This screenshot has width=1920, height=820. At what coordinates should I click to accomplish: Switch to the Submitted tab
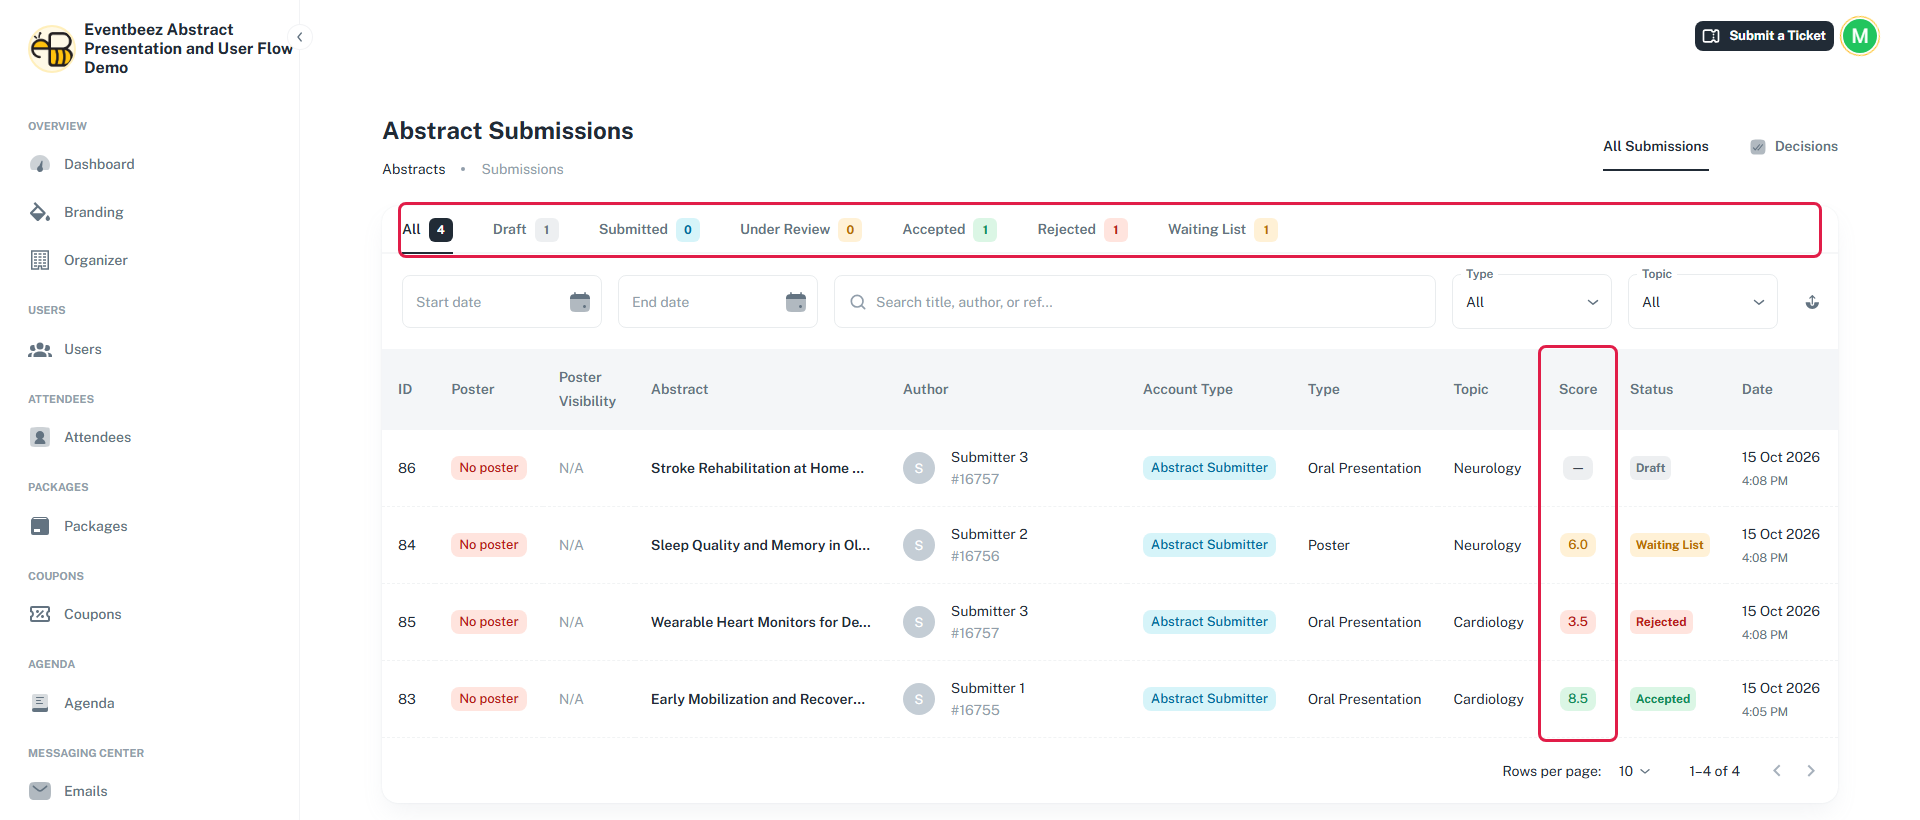648,230
